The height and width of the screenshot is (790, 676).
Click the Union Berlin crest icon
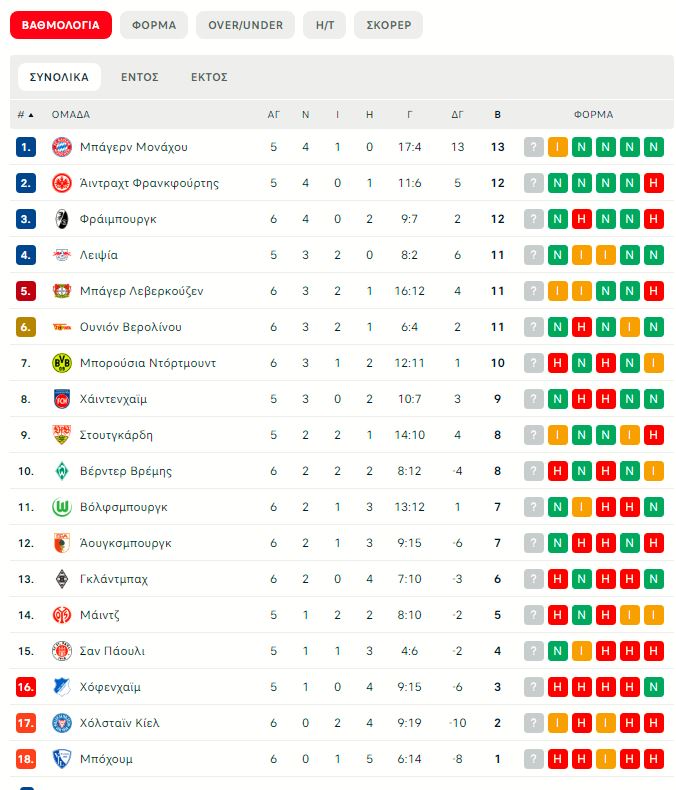[x=62, y=327]
